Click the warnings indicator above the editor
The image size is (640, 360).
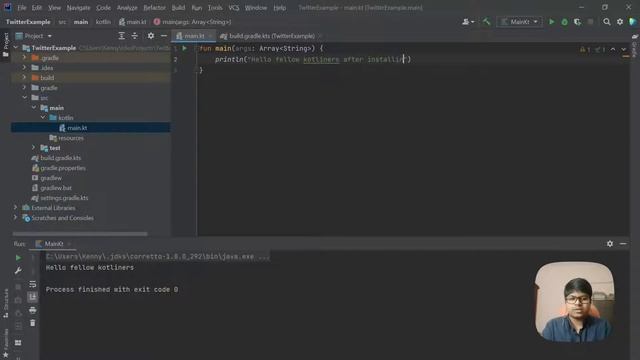coord(585,49)
